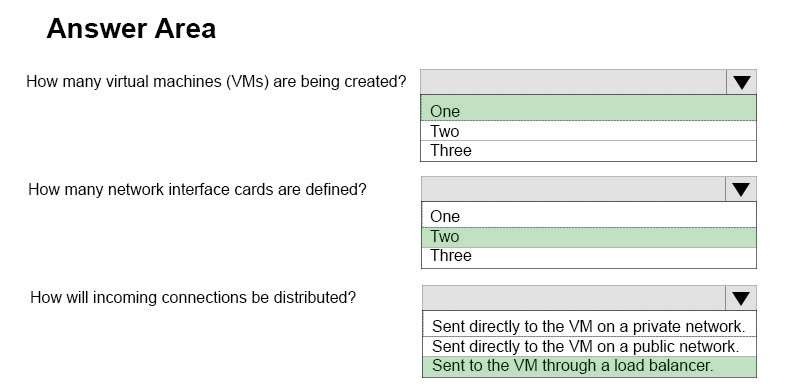This screenshot has height=389, width=787.
Task: Click the black triangle beside VM count box
Action: [x=741, y=83]
